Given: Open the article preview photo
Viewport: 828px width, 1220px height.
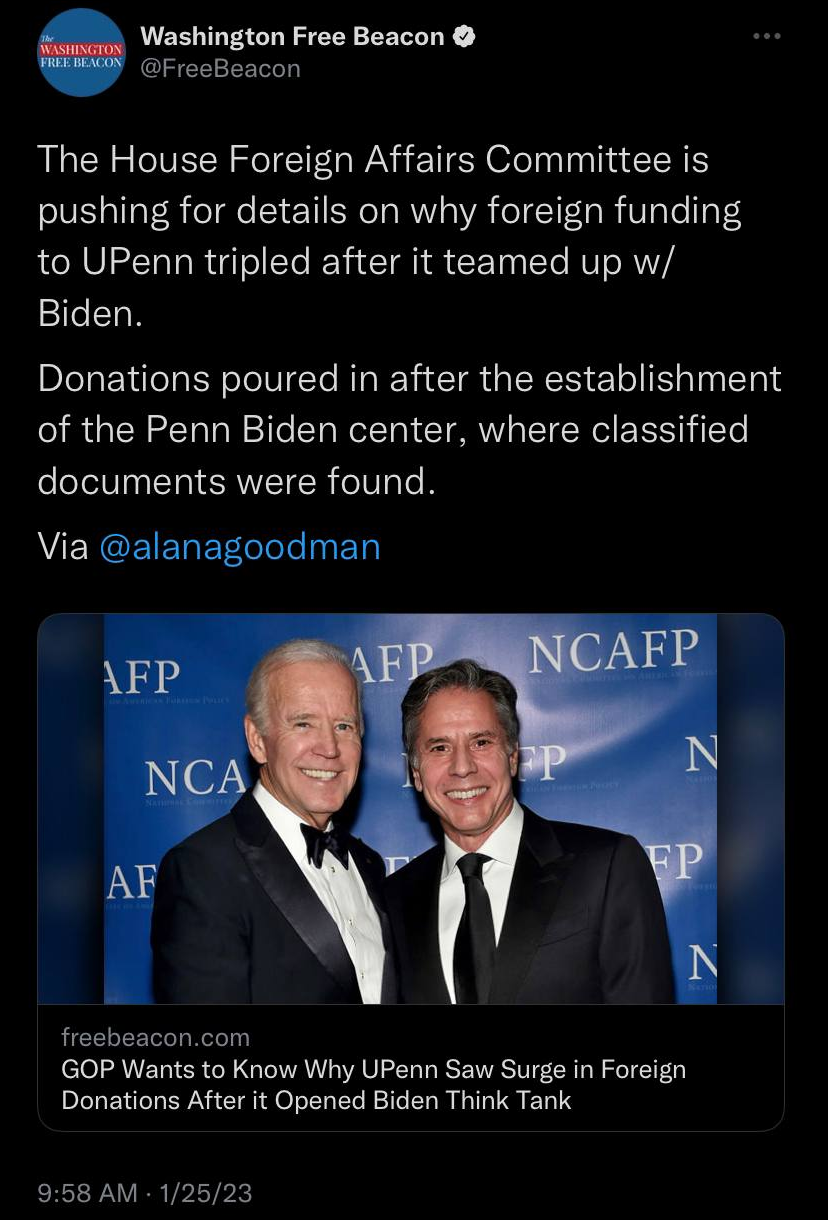Looking at the screenshot, I should 411,809.
